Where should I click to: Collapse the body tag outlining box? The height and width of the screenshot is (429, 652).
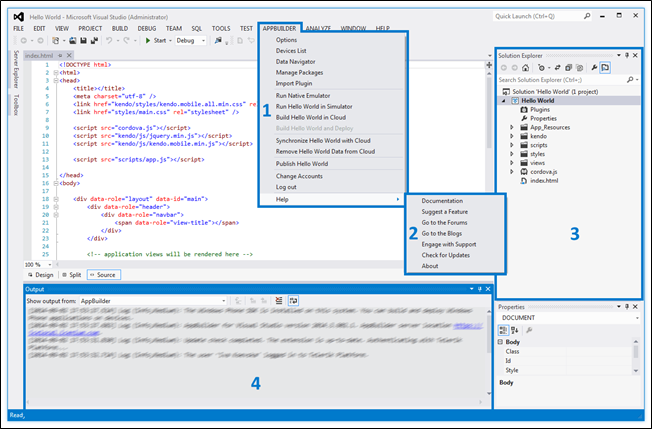tap(56, 183)
